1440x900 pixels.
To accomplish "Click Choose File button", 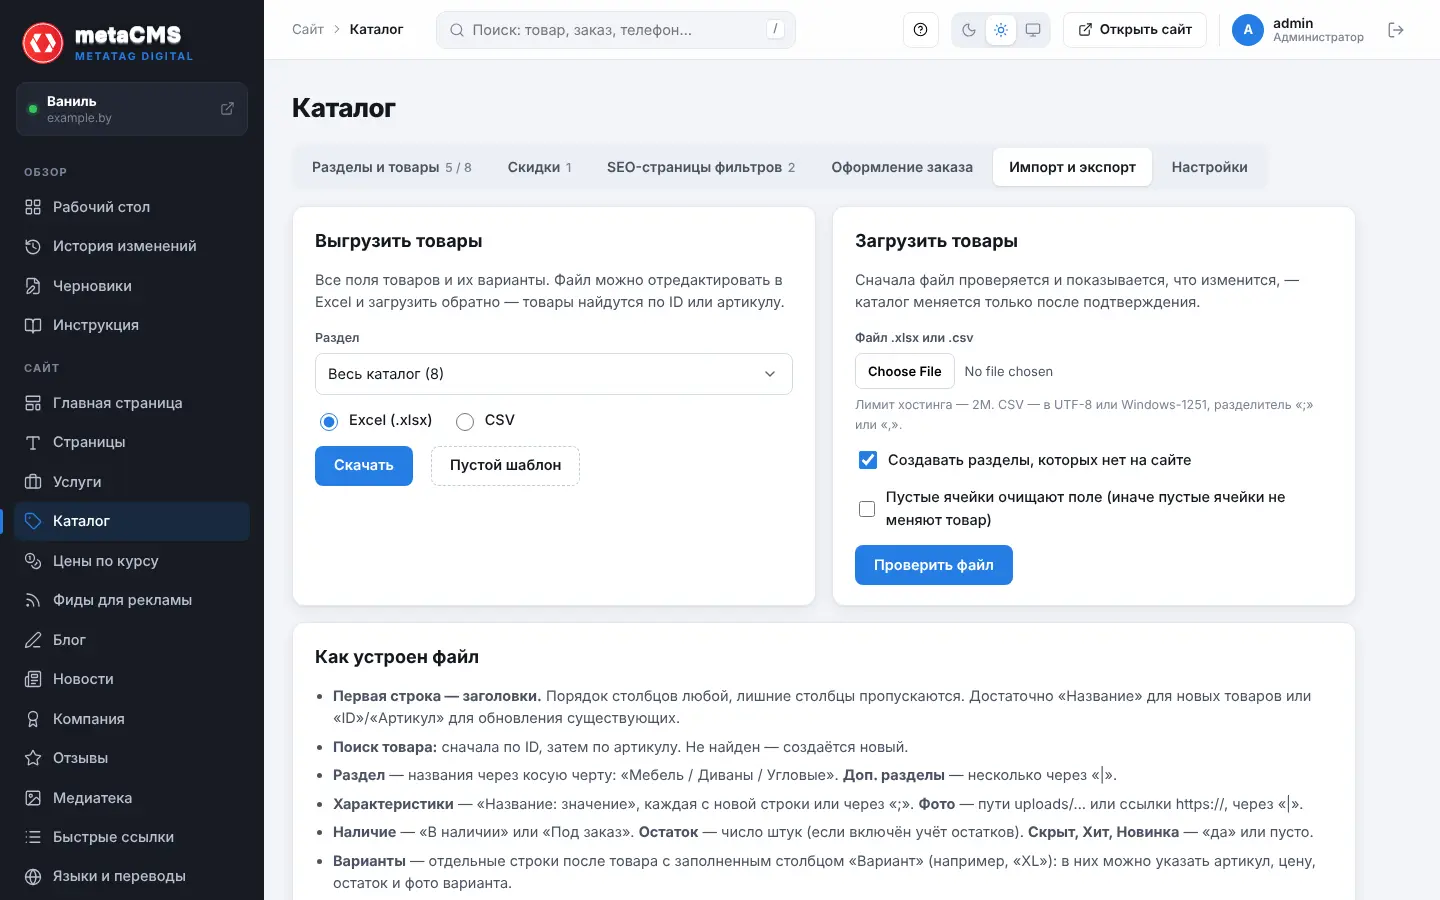I will point(905,371).
